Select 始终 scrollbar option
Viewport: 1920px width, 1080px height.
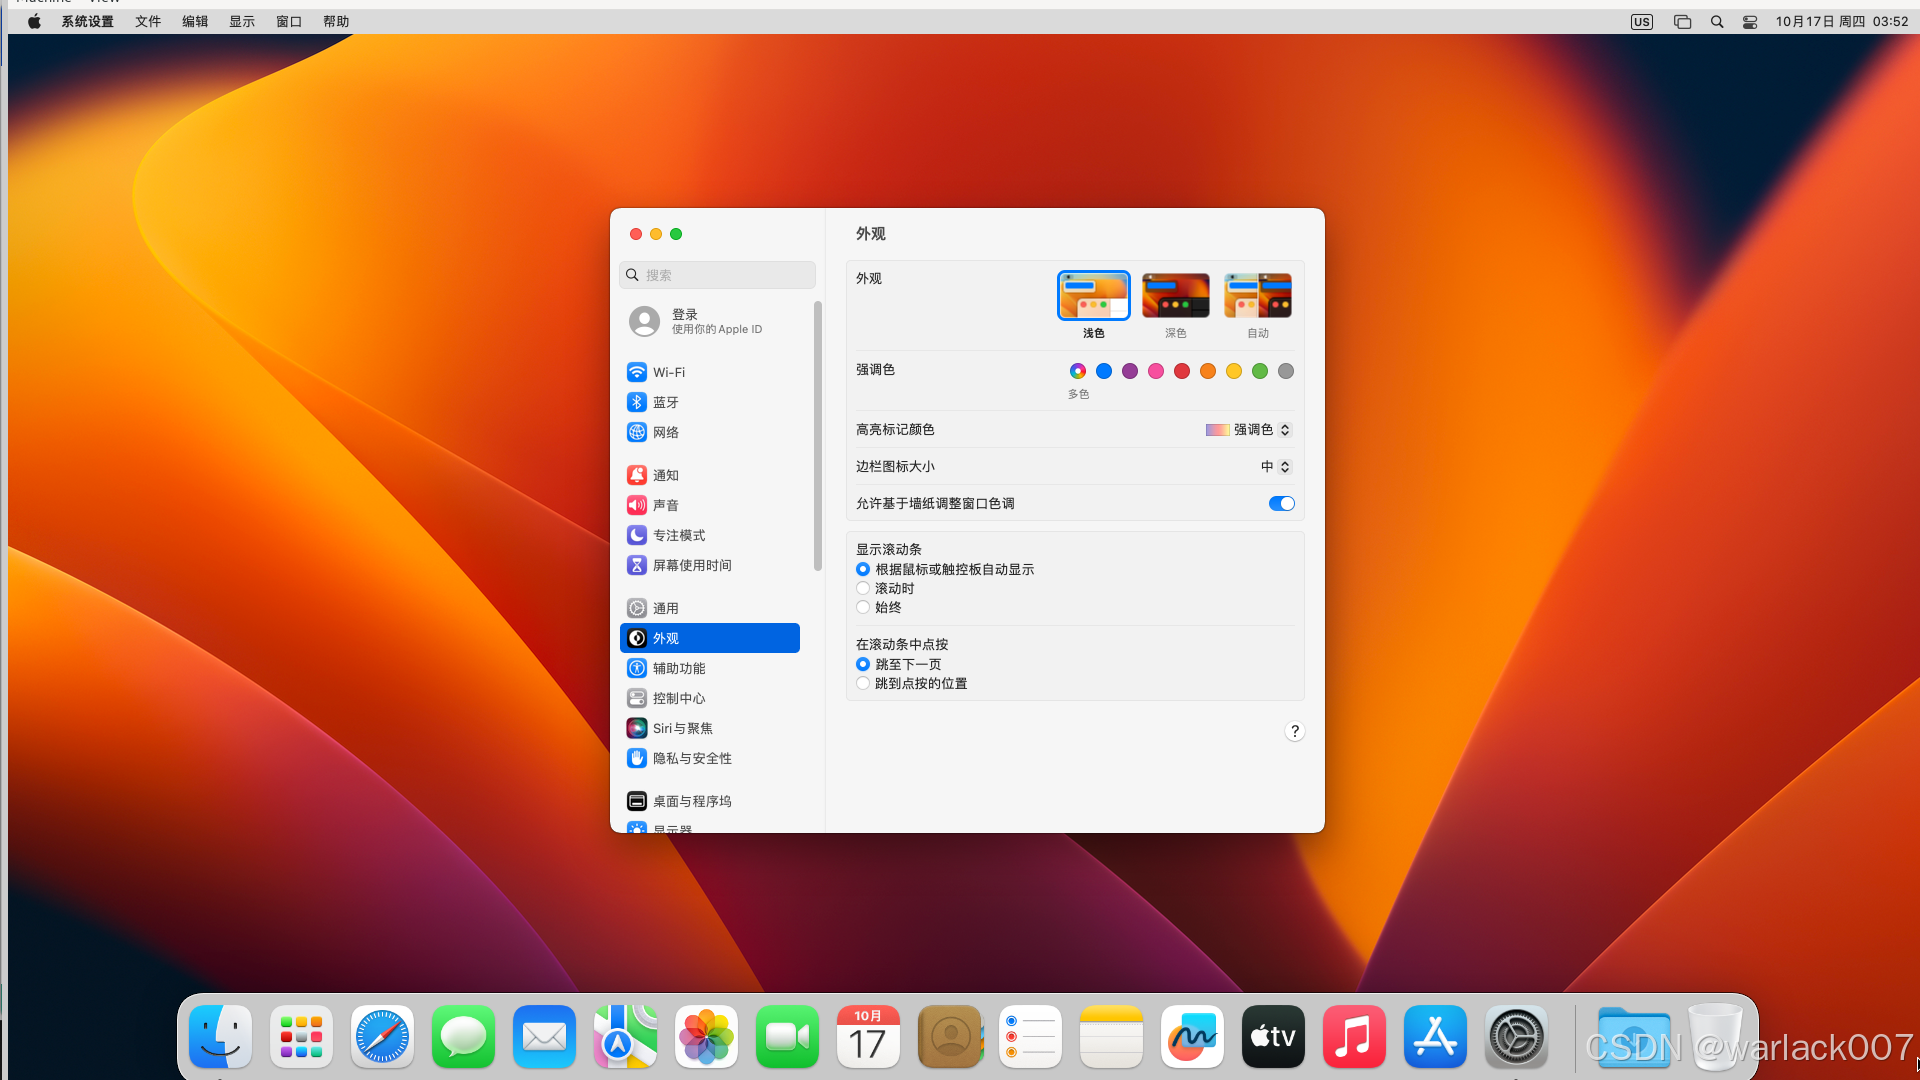tap(863, 607)
